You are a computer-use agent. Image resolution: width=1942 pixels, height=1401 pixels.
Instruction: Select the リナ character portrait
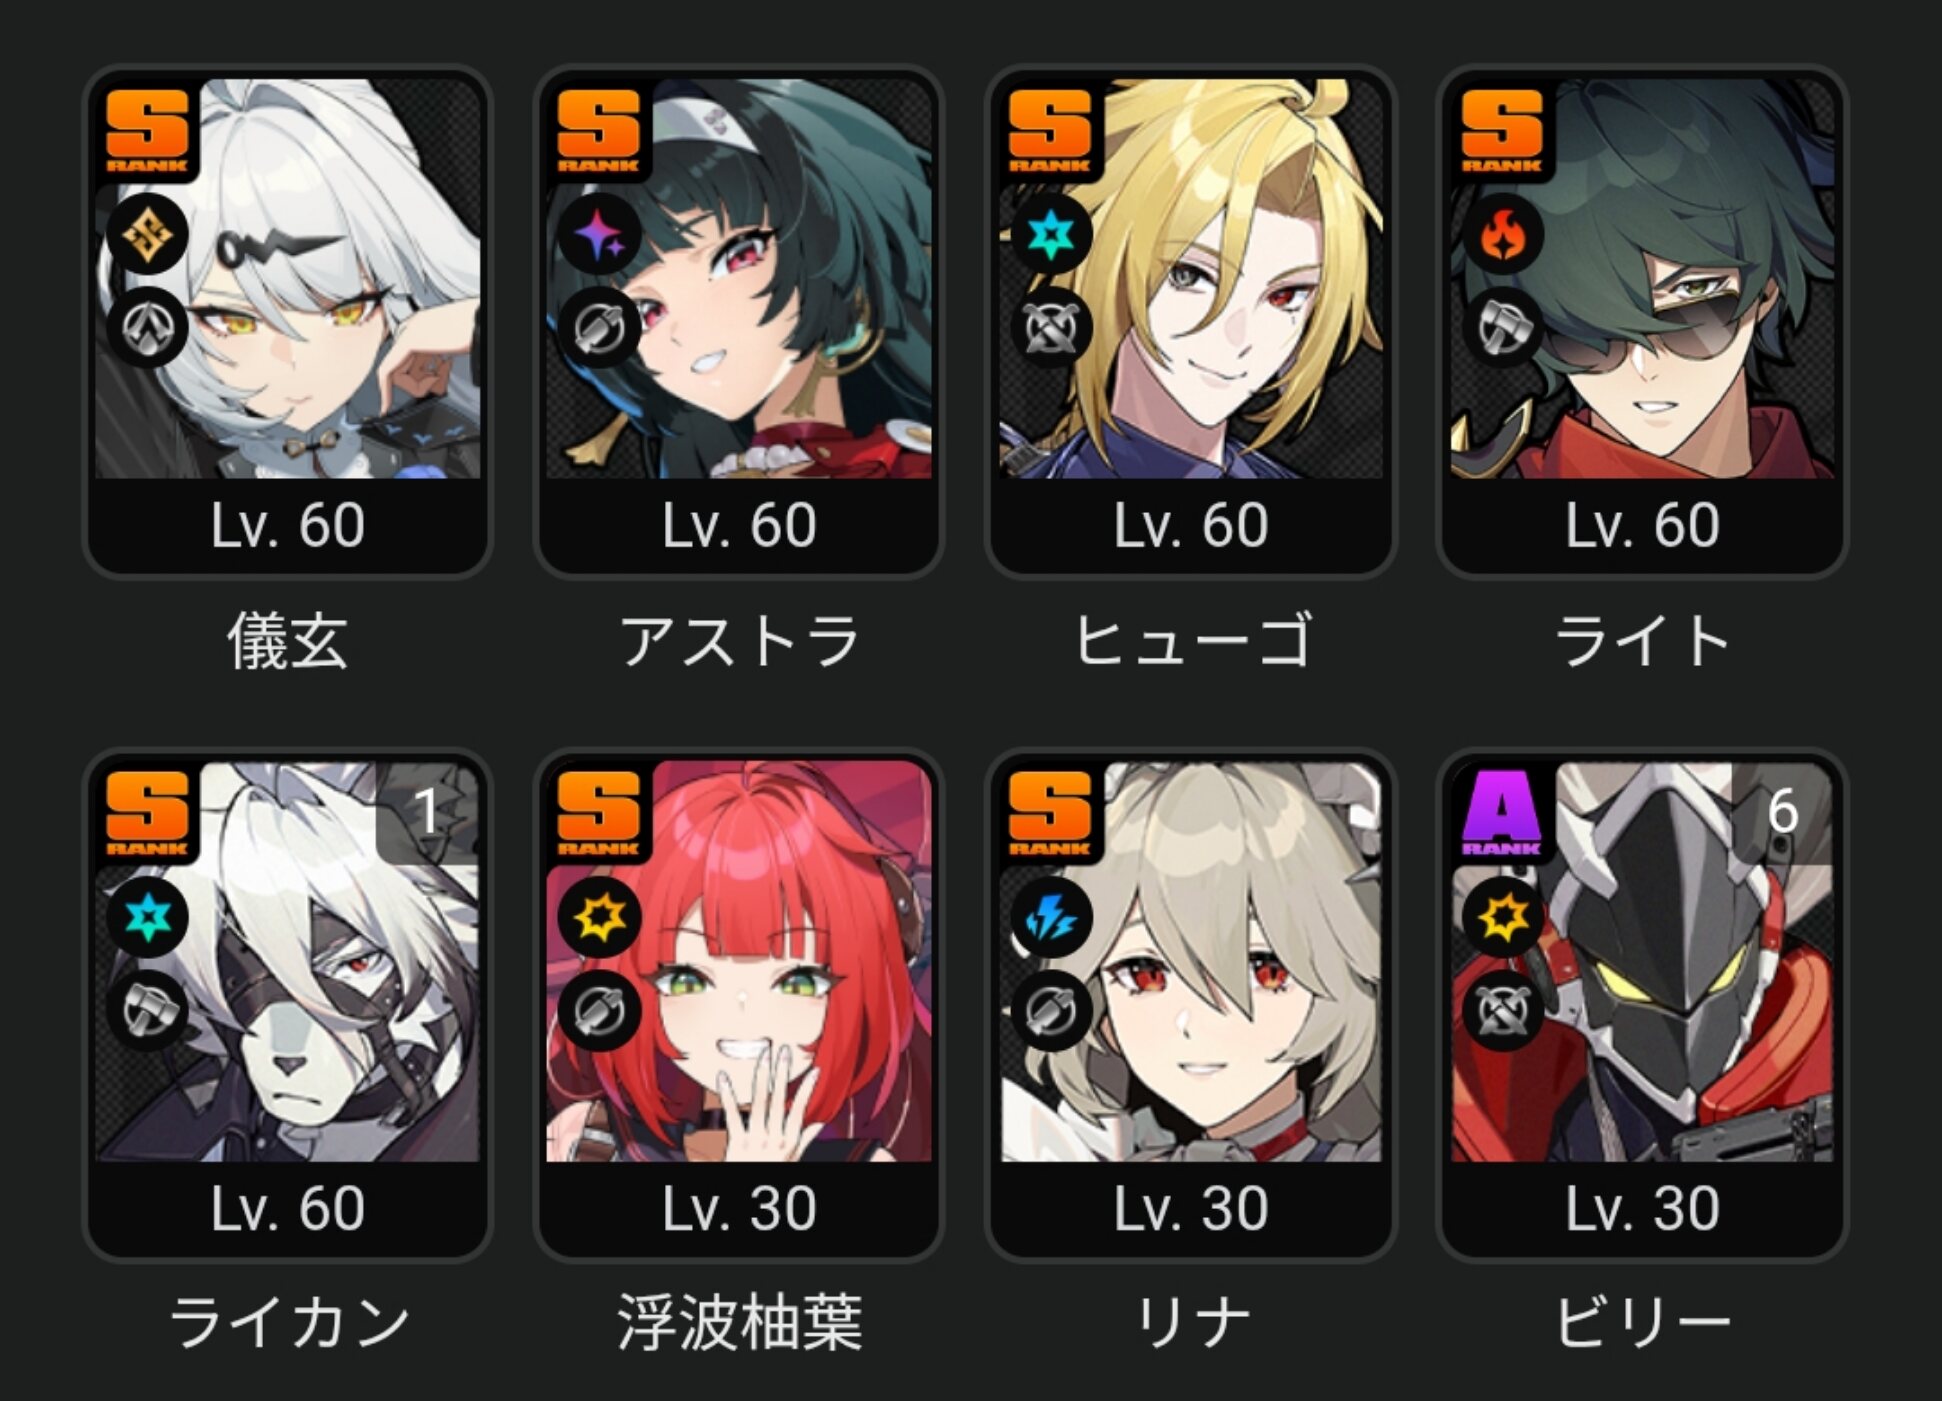coord(1191,961)
